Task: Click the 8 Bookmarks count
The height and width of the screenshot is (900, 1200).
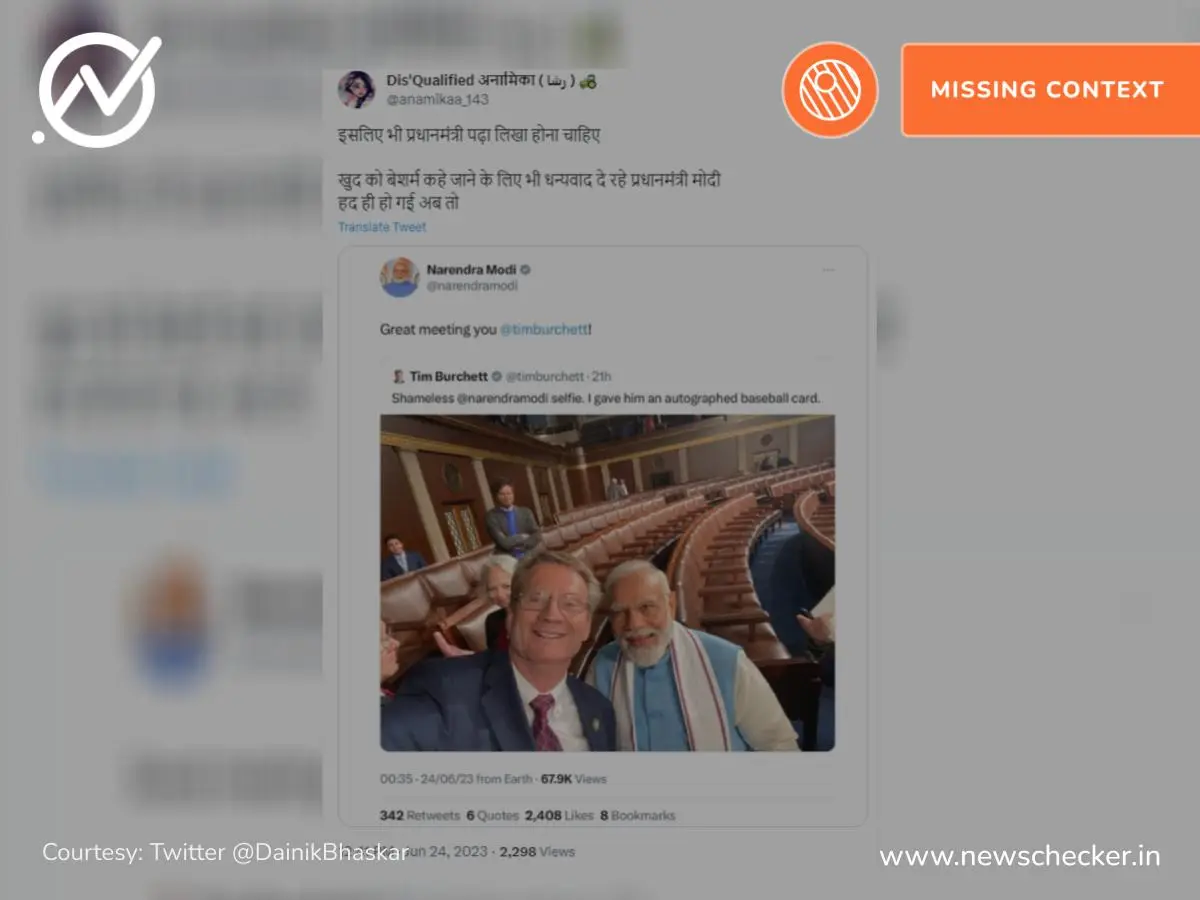Action: (637, 816)
